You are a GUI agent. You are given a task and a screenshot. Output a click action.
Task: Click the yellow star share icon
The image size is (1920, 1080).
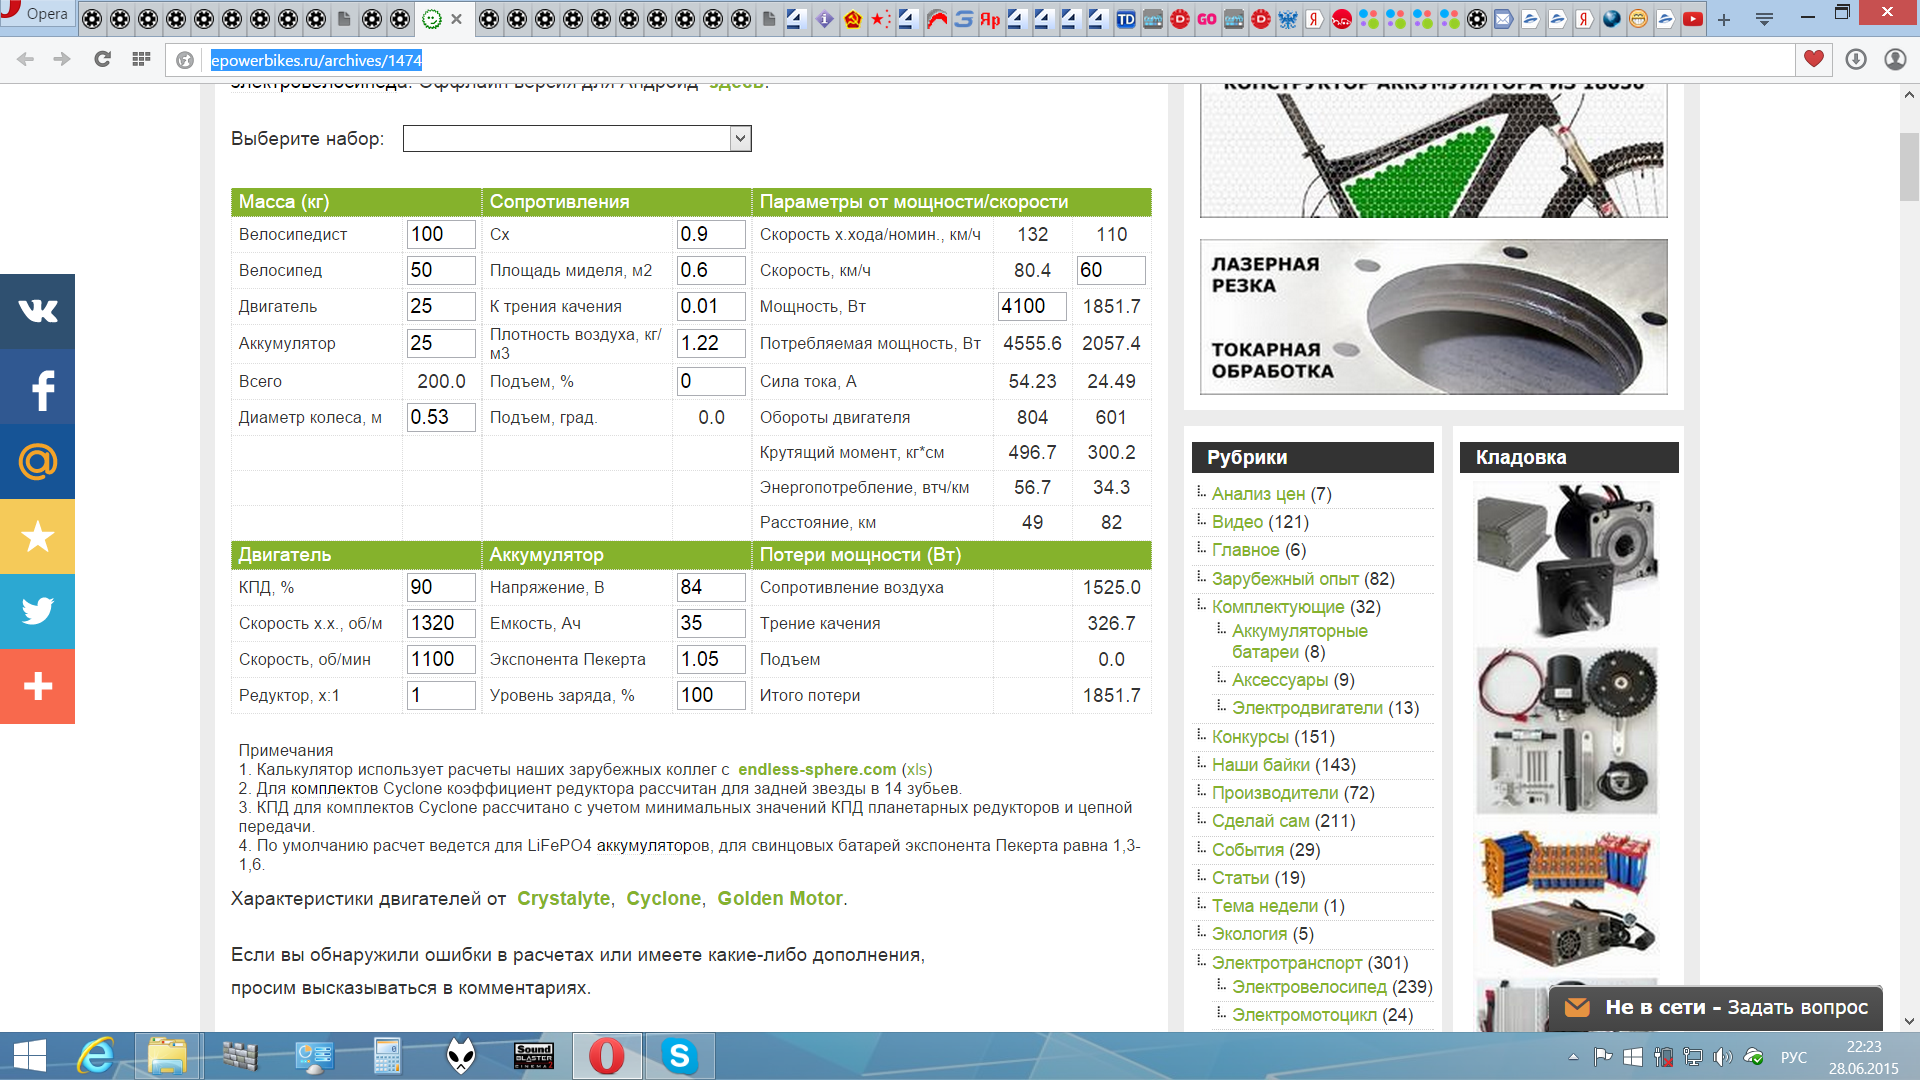click(37, 537)
